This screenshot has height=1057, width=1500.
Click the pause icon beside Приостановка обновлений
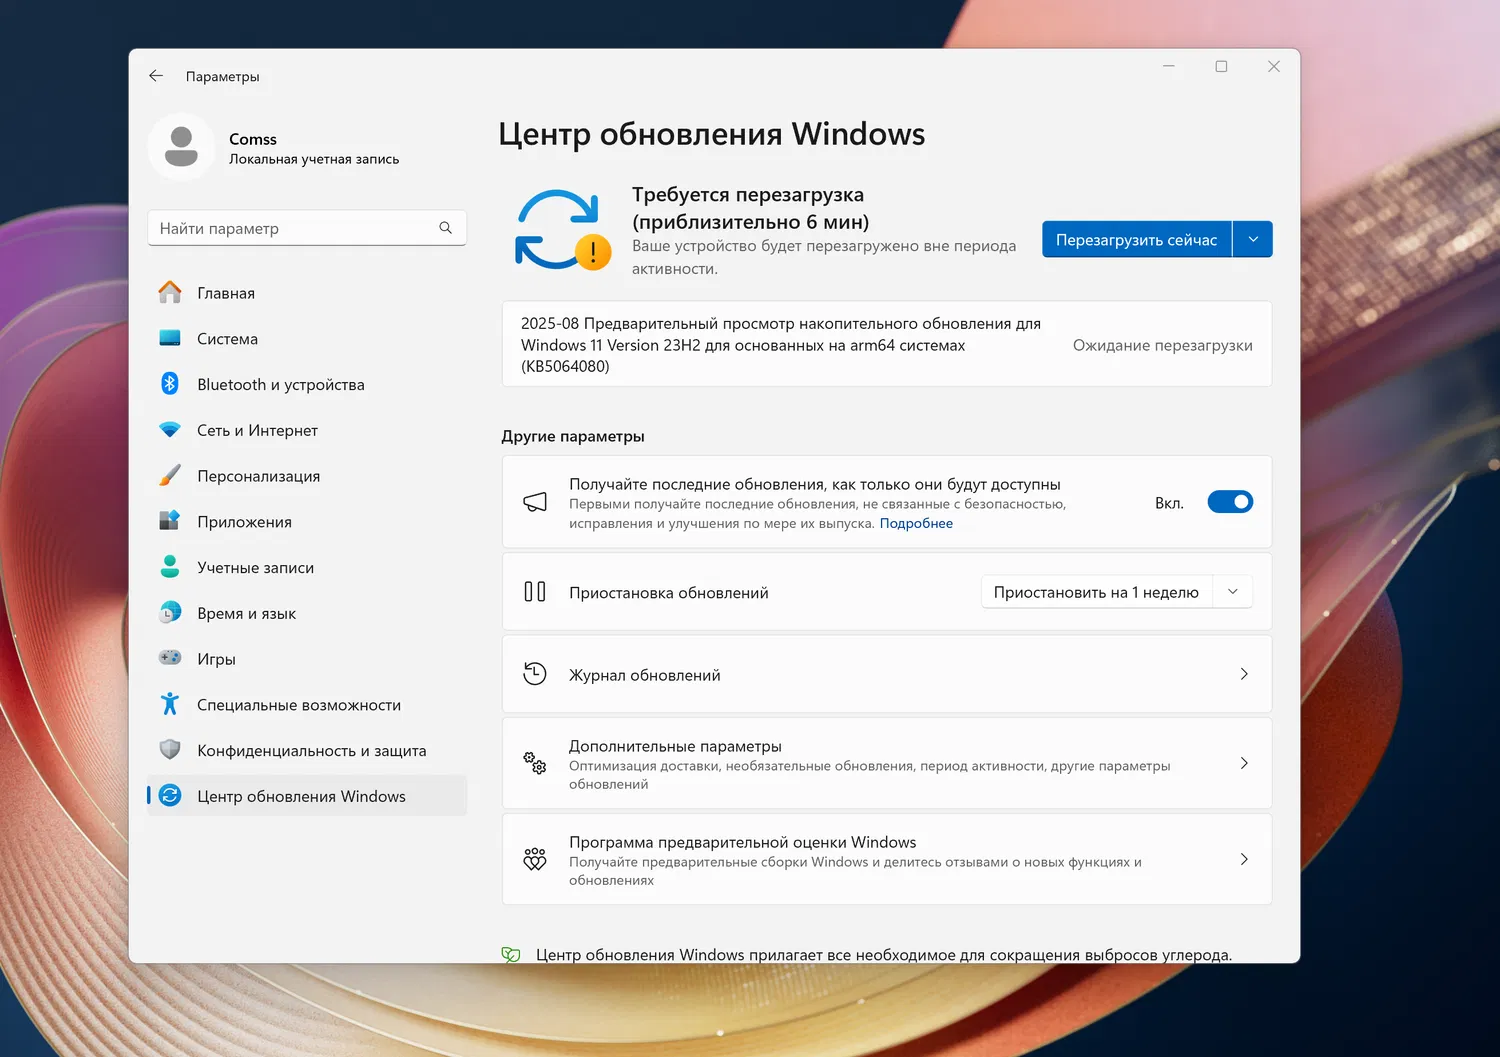point(535,592)
